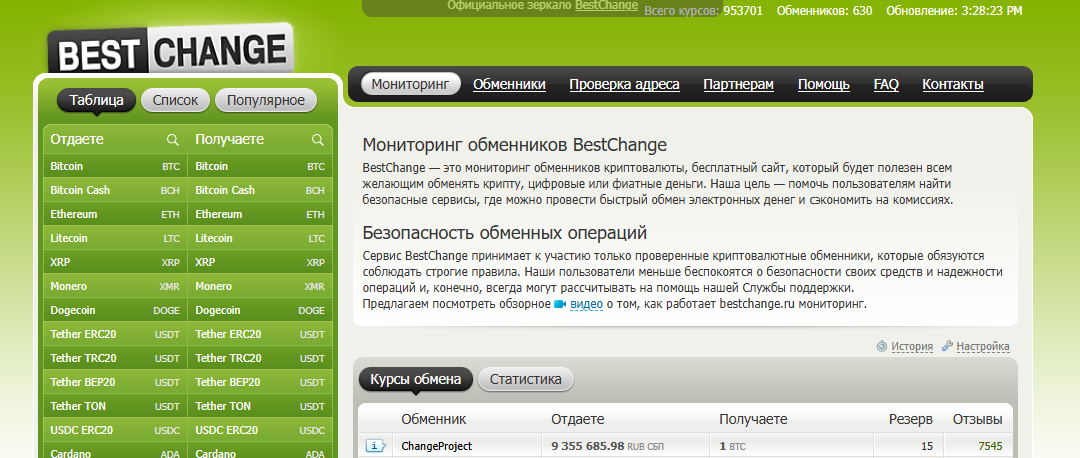Open the Мониторинг menu item
Image resolution: width=1080 pixels, height=458 pixels.
coord(411,85)
